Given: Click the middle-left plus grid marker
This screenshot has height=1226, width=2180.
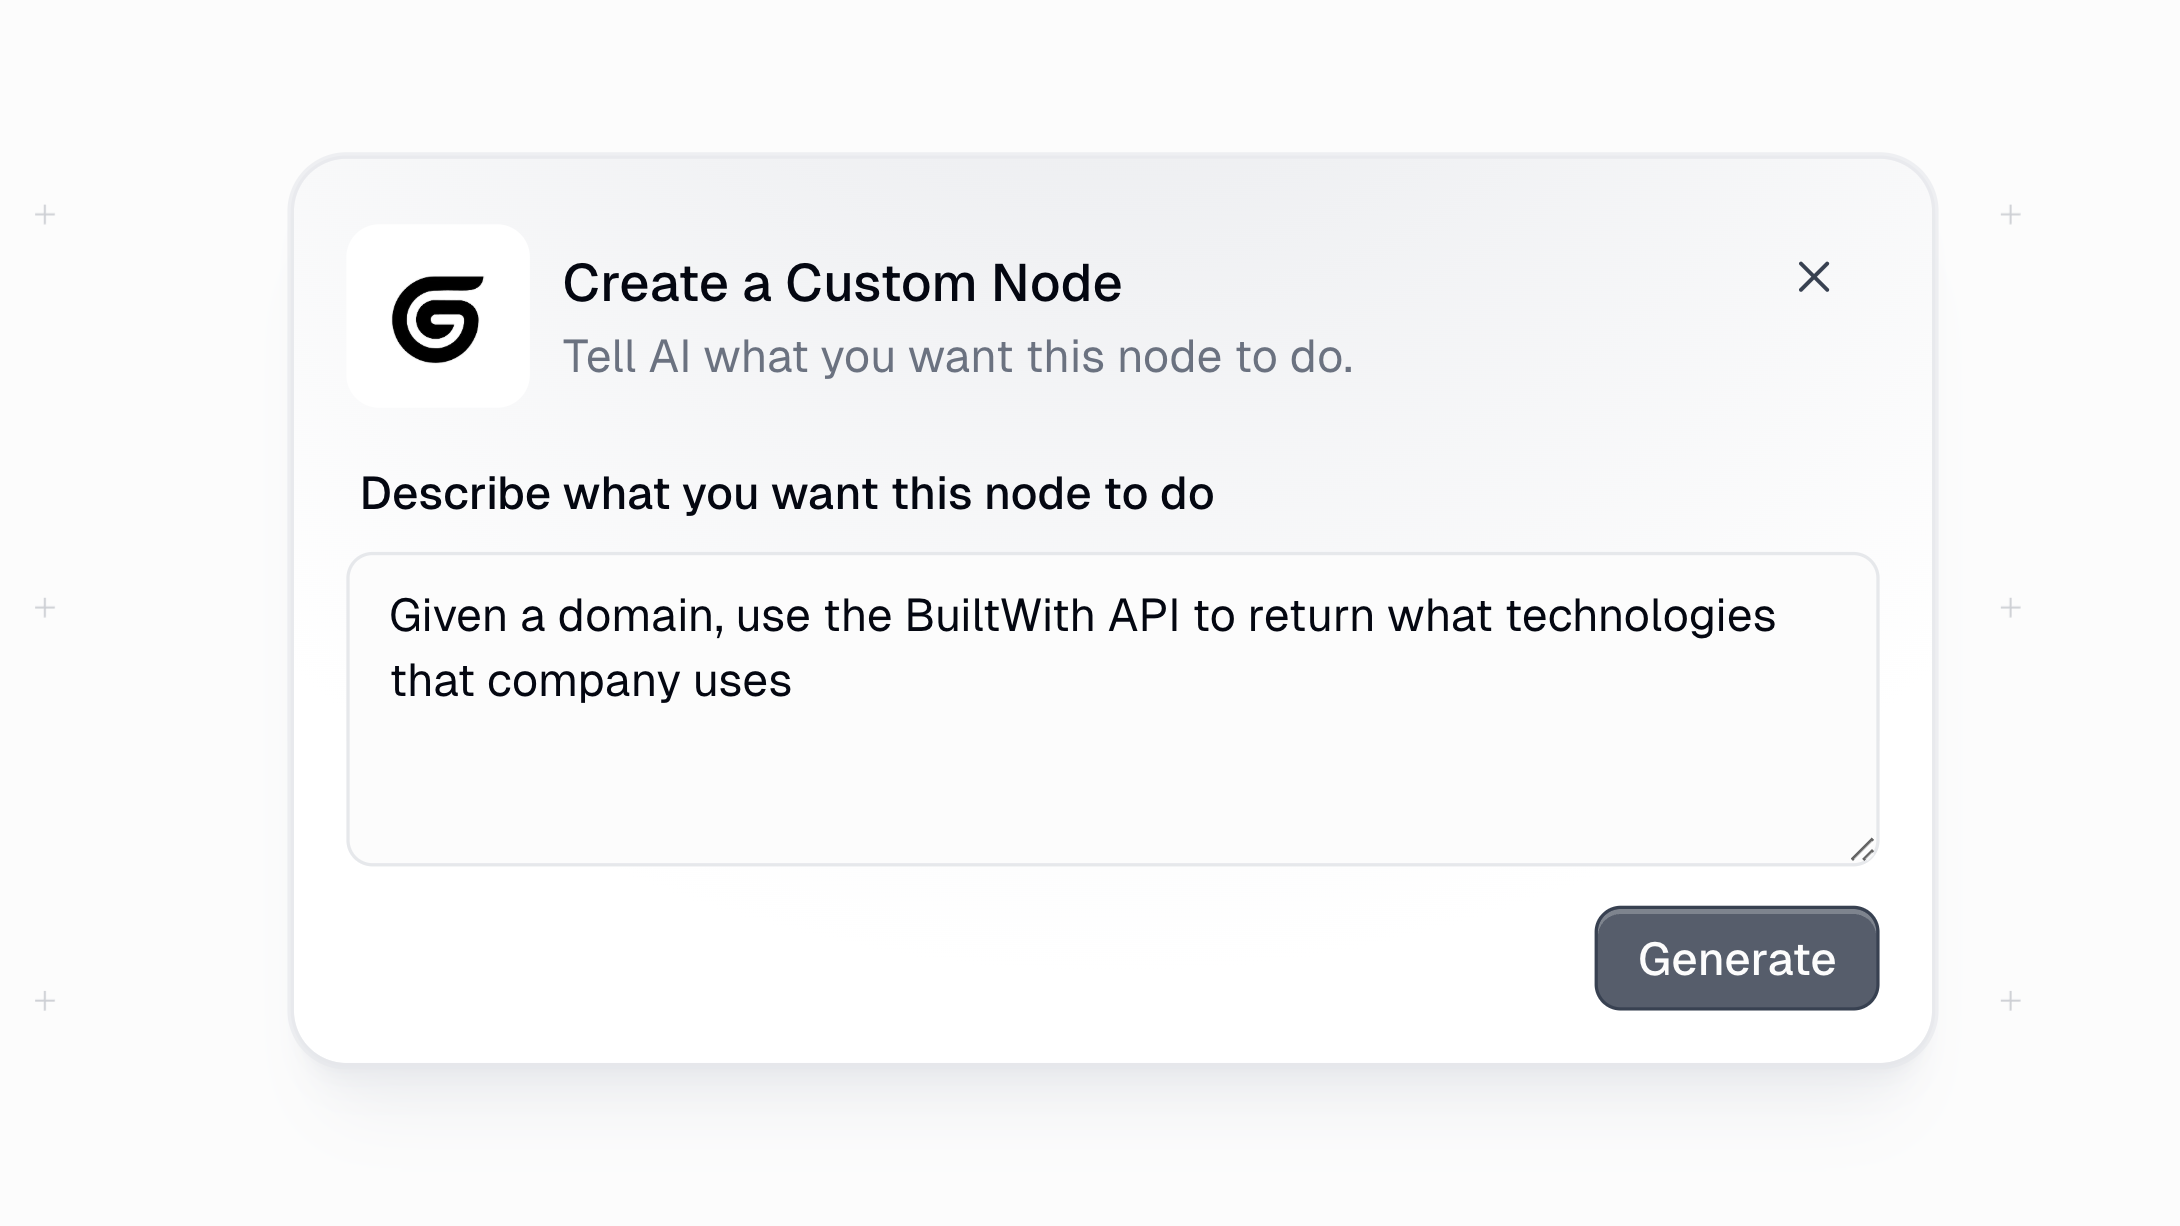Looking at the screenshot, I should (45, 607).
